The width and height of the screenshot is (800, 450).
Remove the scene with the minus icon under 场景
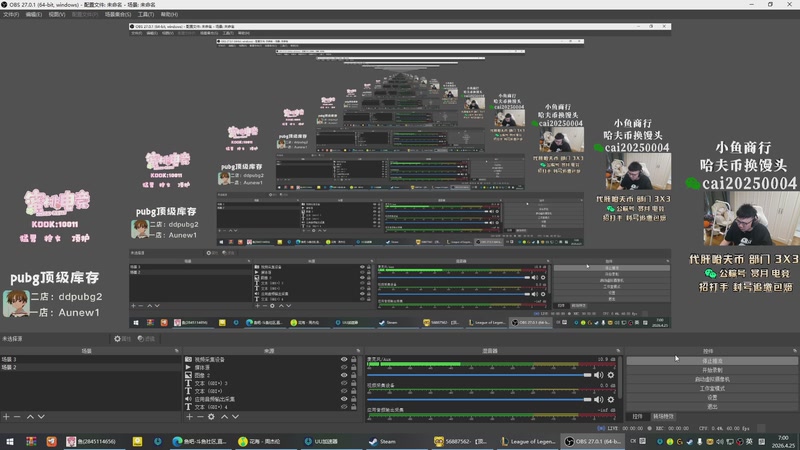17,417
